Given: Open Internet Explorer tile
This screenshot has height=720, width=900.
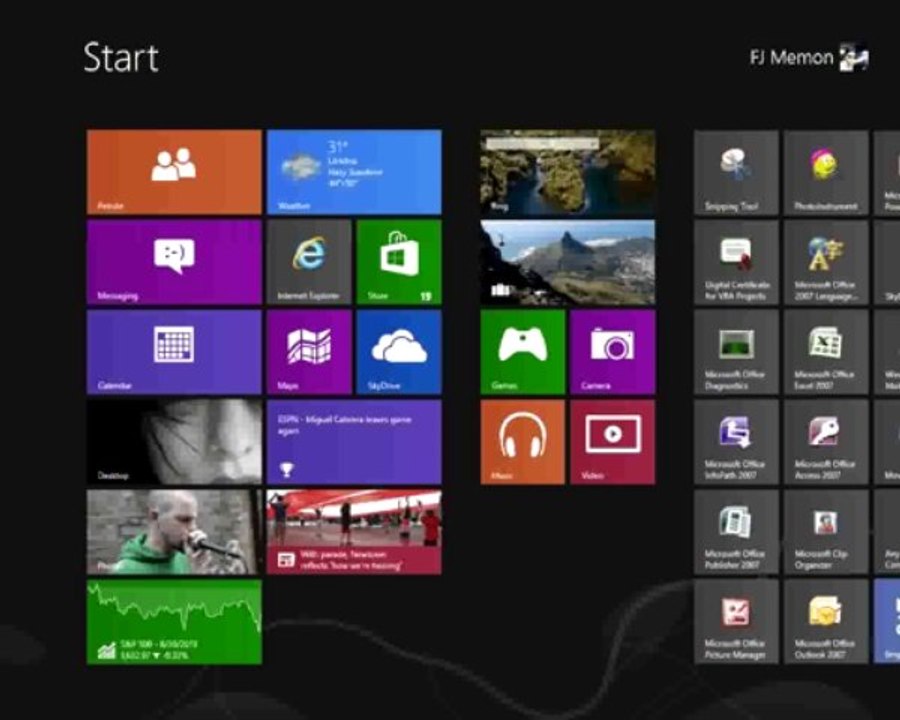Looking at the screenshot, I should (x=309, y=262).
